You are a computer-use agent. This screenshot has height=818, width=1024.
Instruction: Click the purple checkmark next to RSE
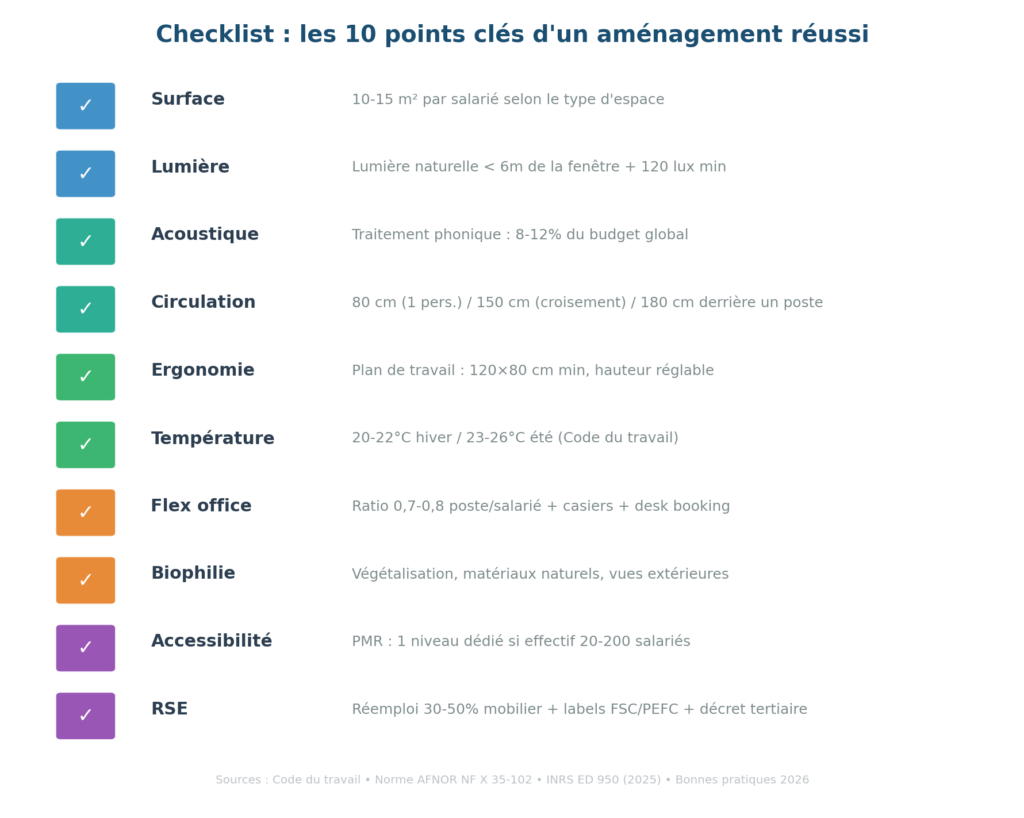85,716
